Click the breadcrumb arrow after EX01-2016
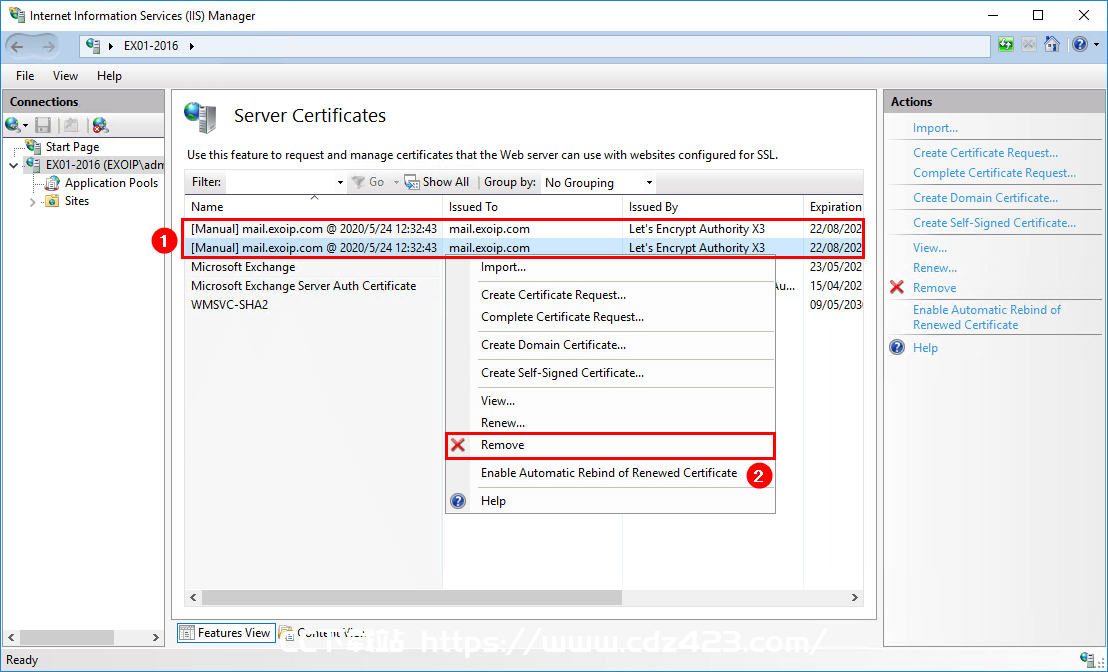Viewport: 1108px width, 672px height. point(191,46)
